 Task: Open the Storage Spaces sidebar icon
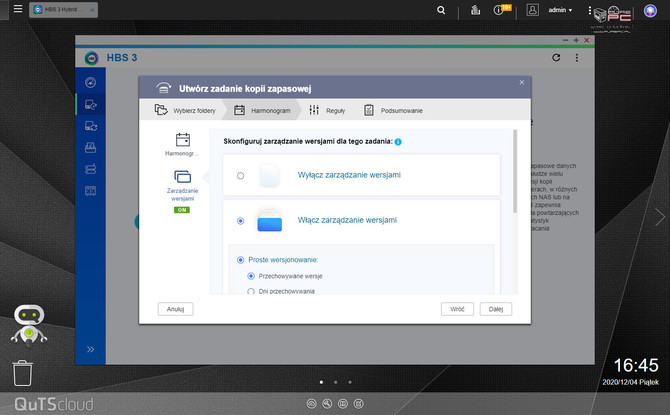pos(91,169)
